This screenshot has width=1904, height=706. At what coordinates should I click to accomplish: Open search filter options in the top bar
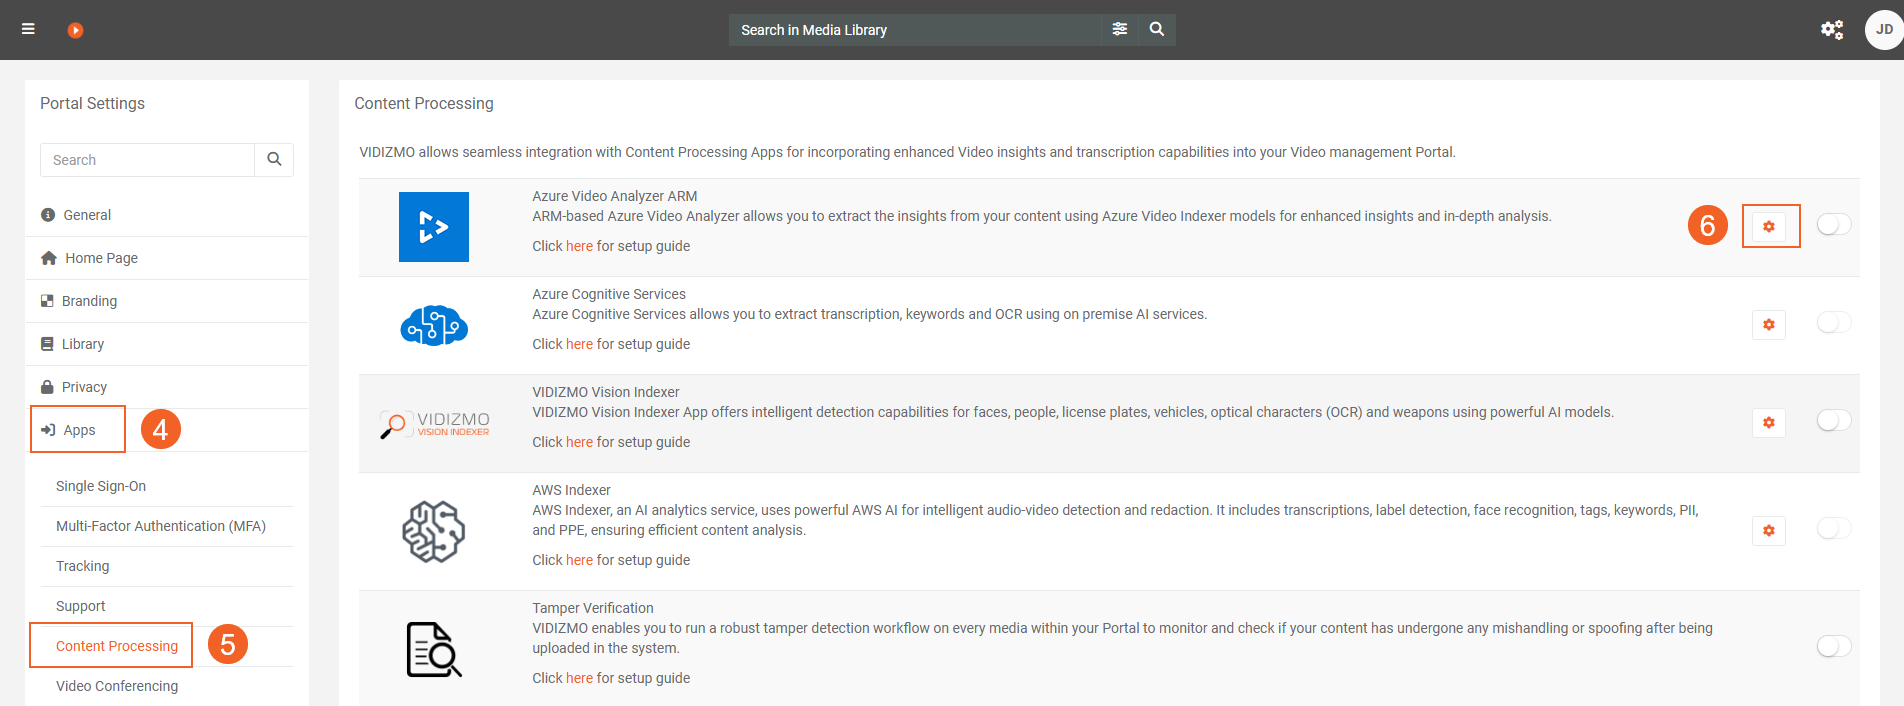point(1119,30)
